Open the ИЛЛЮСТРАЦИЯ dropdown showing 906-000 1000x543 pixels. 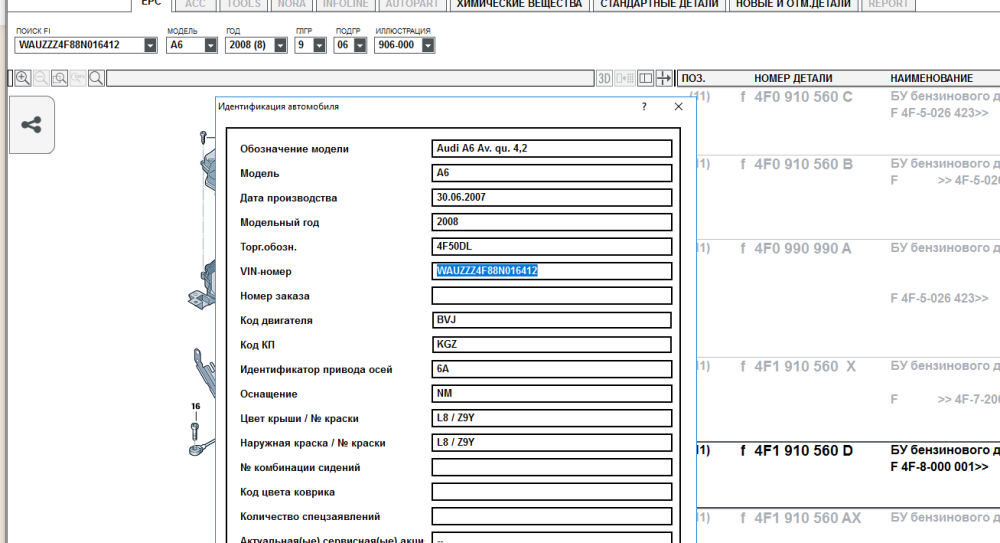428,45
